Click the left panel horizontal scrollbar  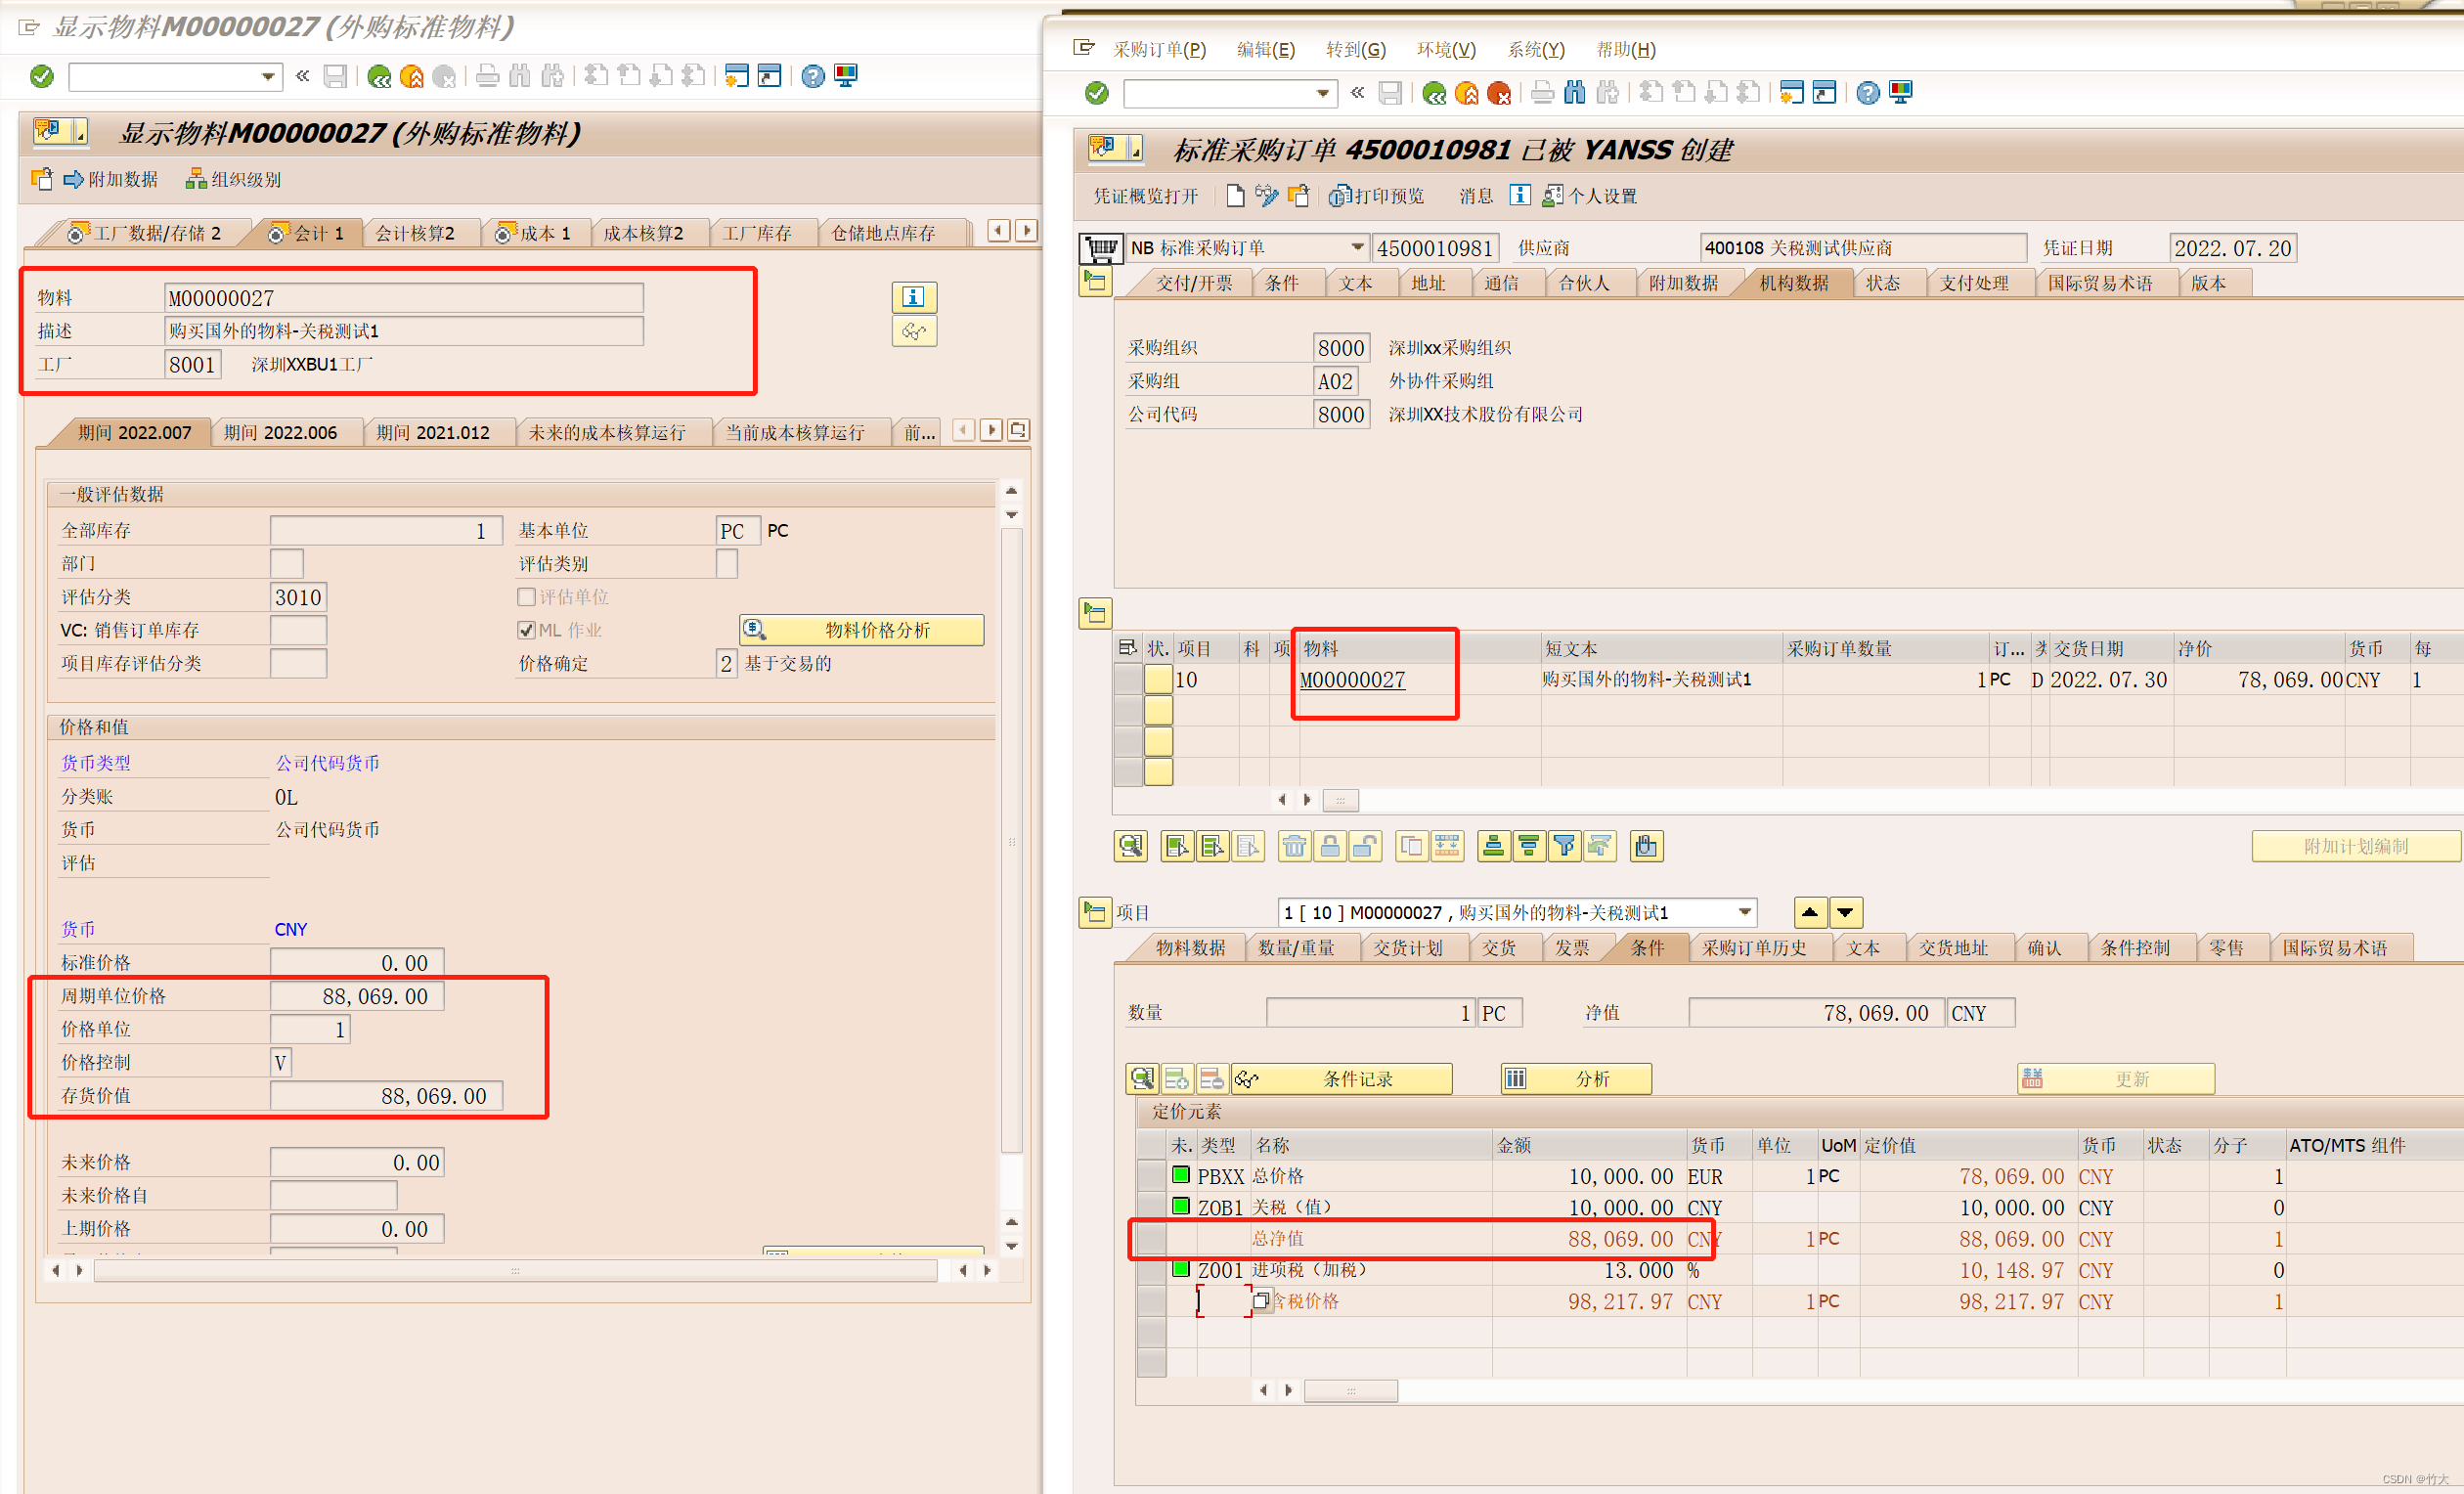515,1270
